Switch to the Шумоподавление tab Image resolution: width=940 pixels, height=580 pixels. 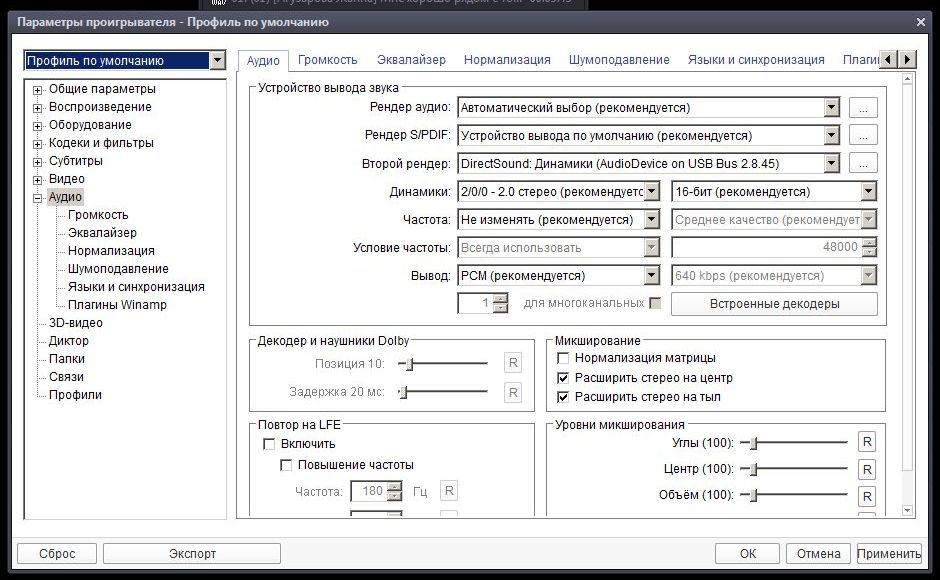[x=619, y=60]
